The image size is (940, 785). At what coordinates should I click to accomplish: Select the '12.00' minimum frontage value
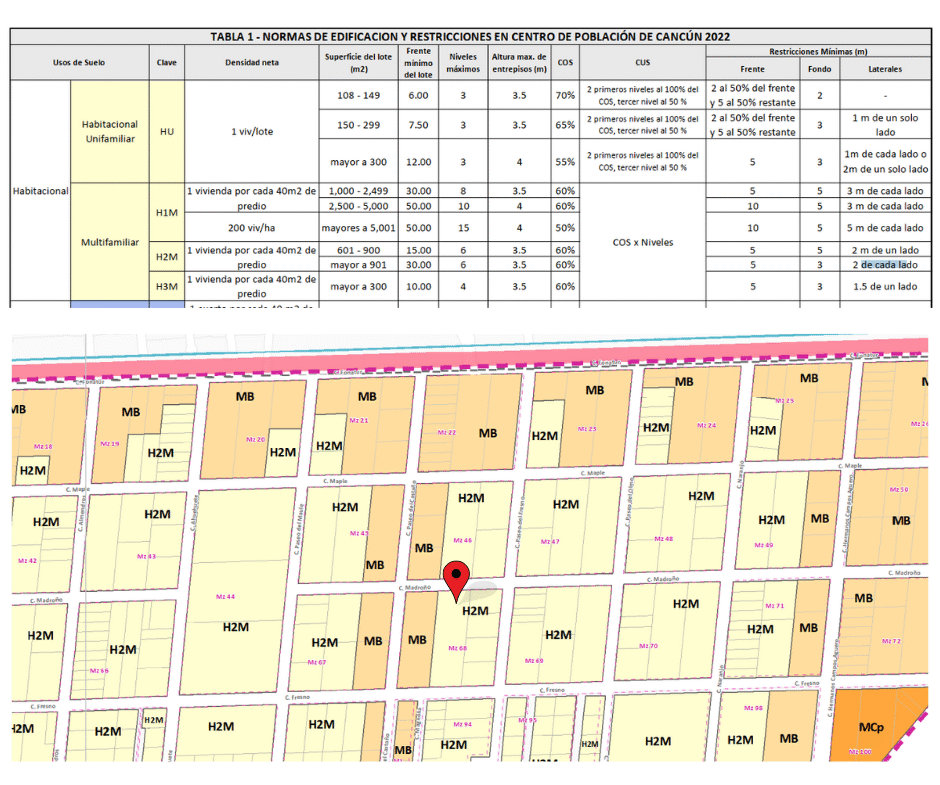pyautogui.click(x=418, y=162)
